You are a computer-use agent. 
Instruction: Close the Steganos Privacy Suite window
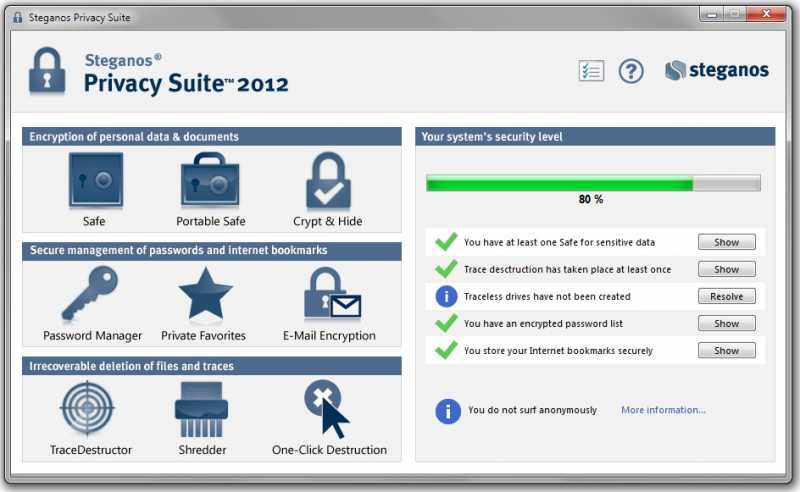point(766,14)
